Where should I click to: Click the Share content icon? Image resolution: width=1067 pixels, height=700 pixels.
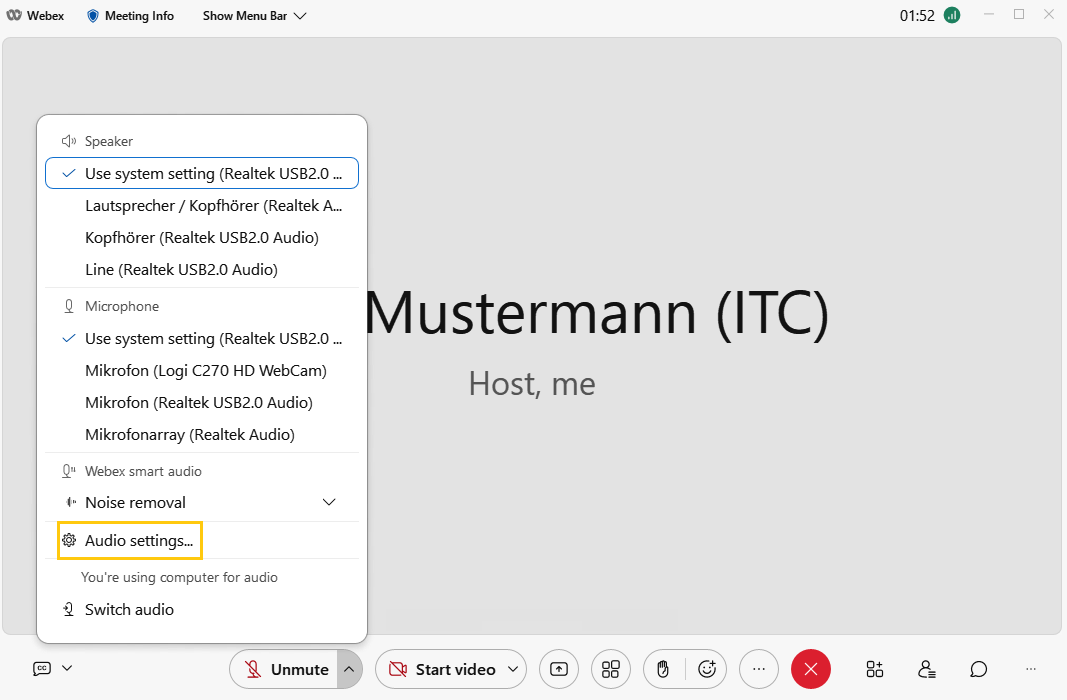point(559,669)
